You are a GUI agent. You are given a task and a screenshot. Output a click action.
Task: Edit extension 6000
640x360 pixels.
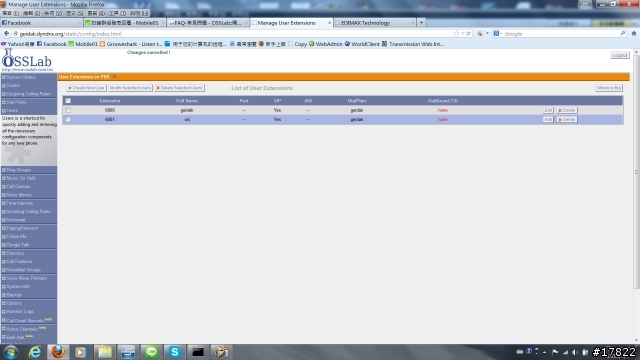pos(548,110)
